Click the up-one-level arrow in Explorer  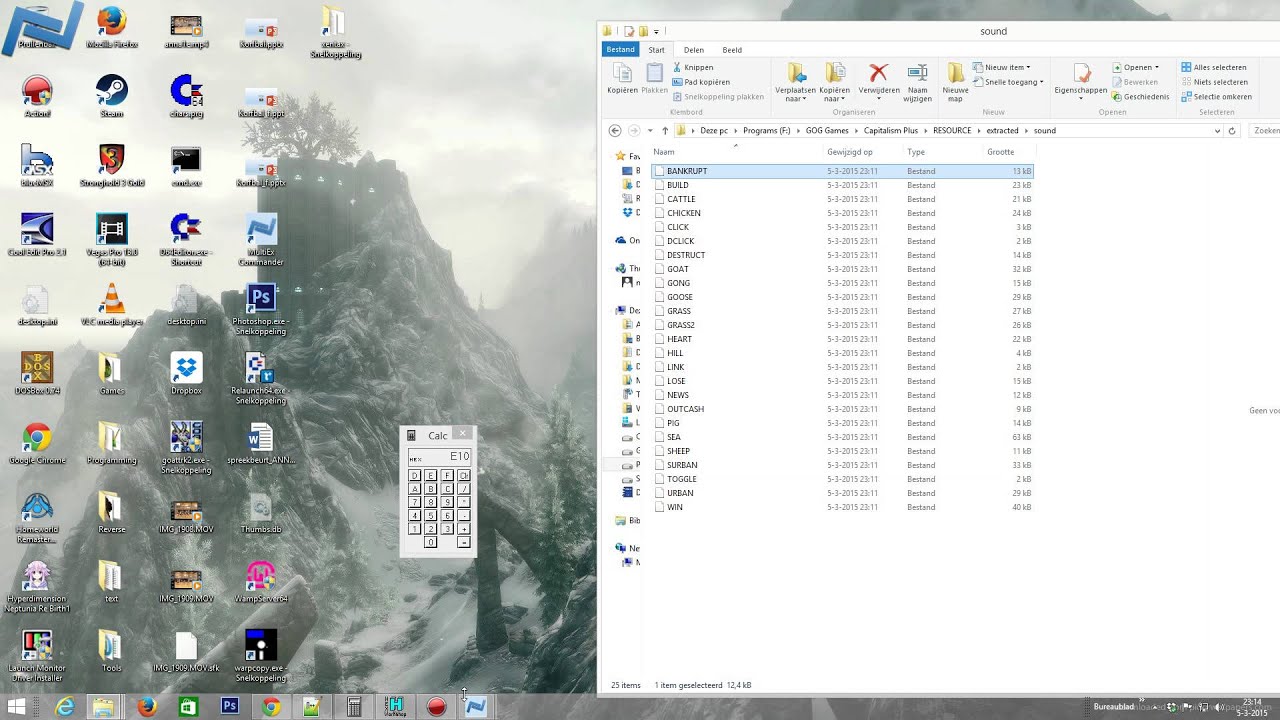coord(665,131)
